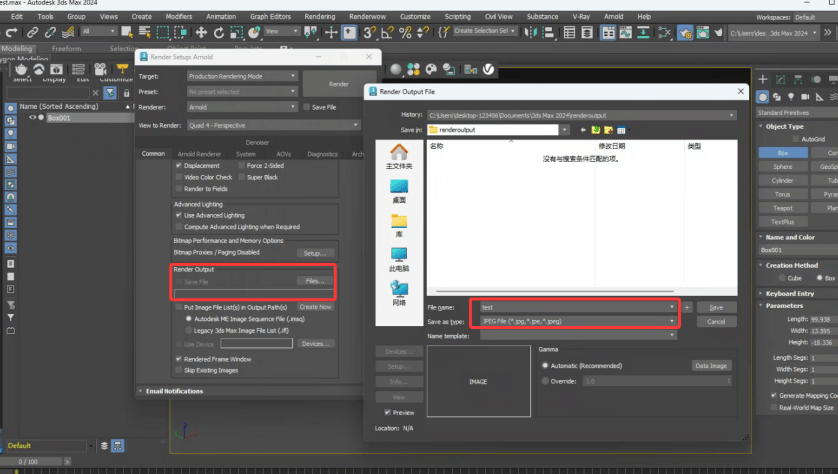Screen dimensions: 838x474
Task: Switch to the AOVs tab
Action: pyautogui.click(x=284, y=154)
